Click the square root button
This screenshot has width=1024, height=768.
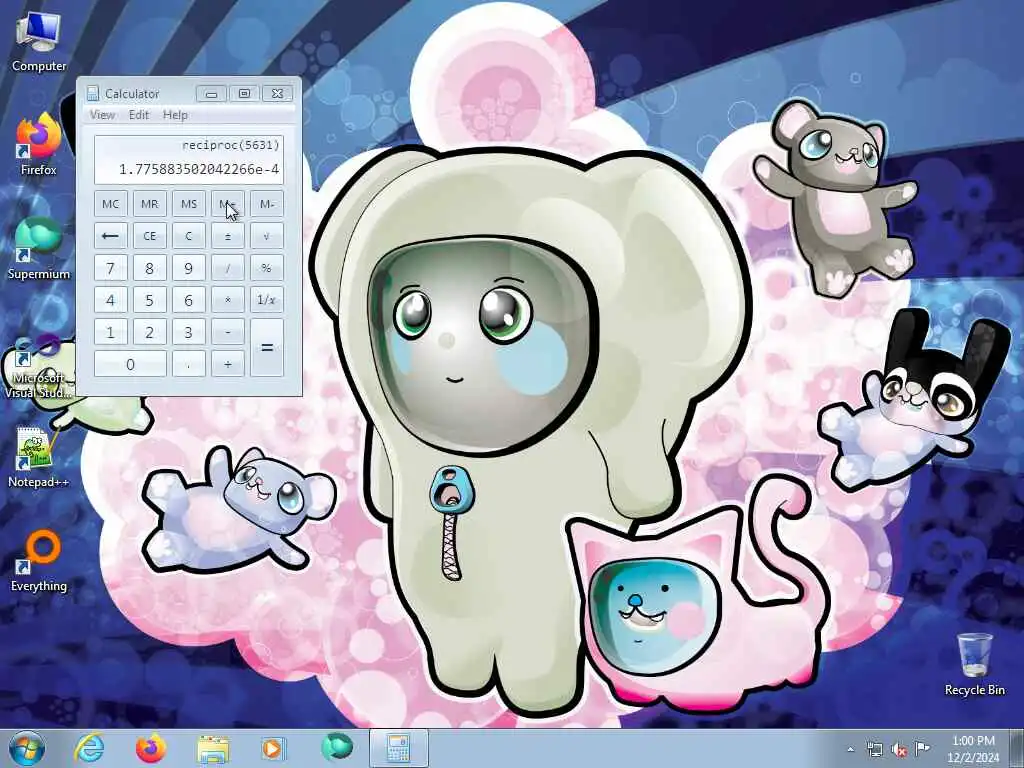pos(267,236)
